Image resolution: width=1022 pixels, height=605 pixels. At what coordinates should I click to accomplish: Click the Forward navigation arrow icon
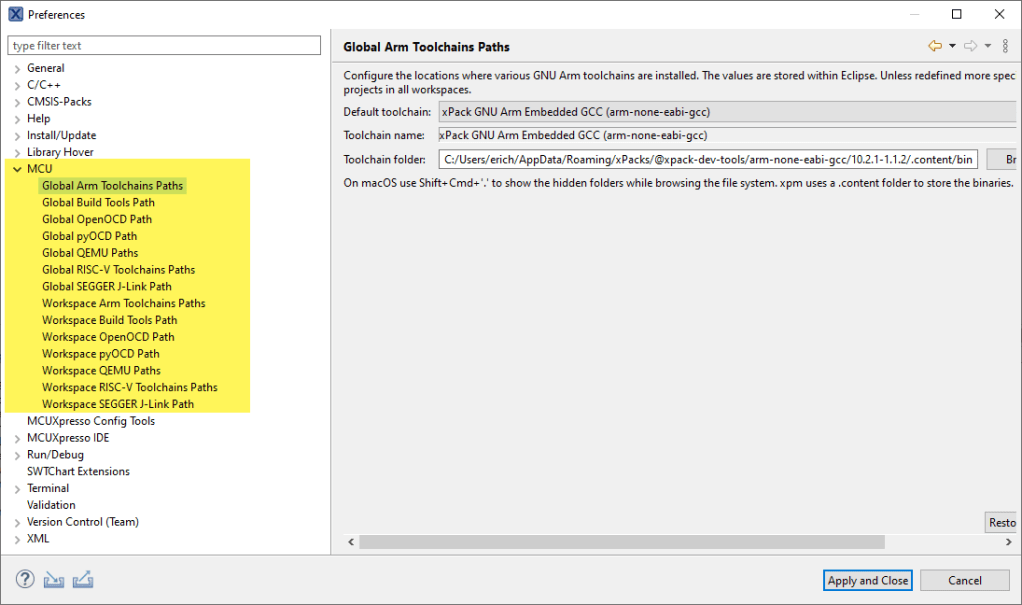point(970,46)
